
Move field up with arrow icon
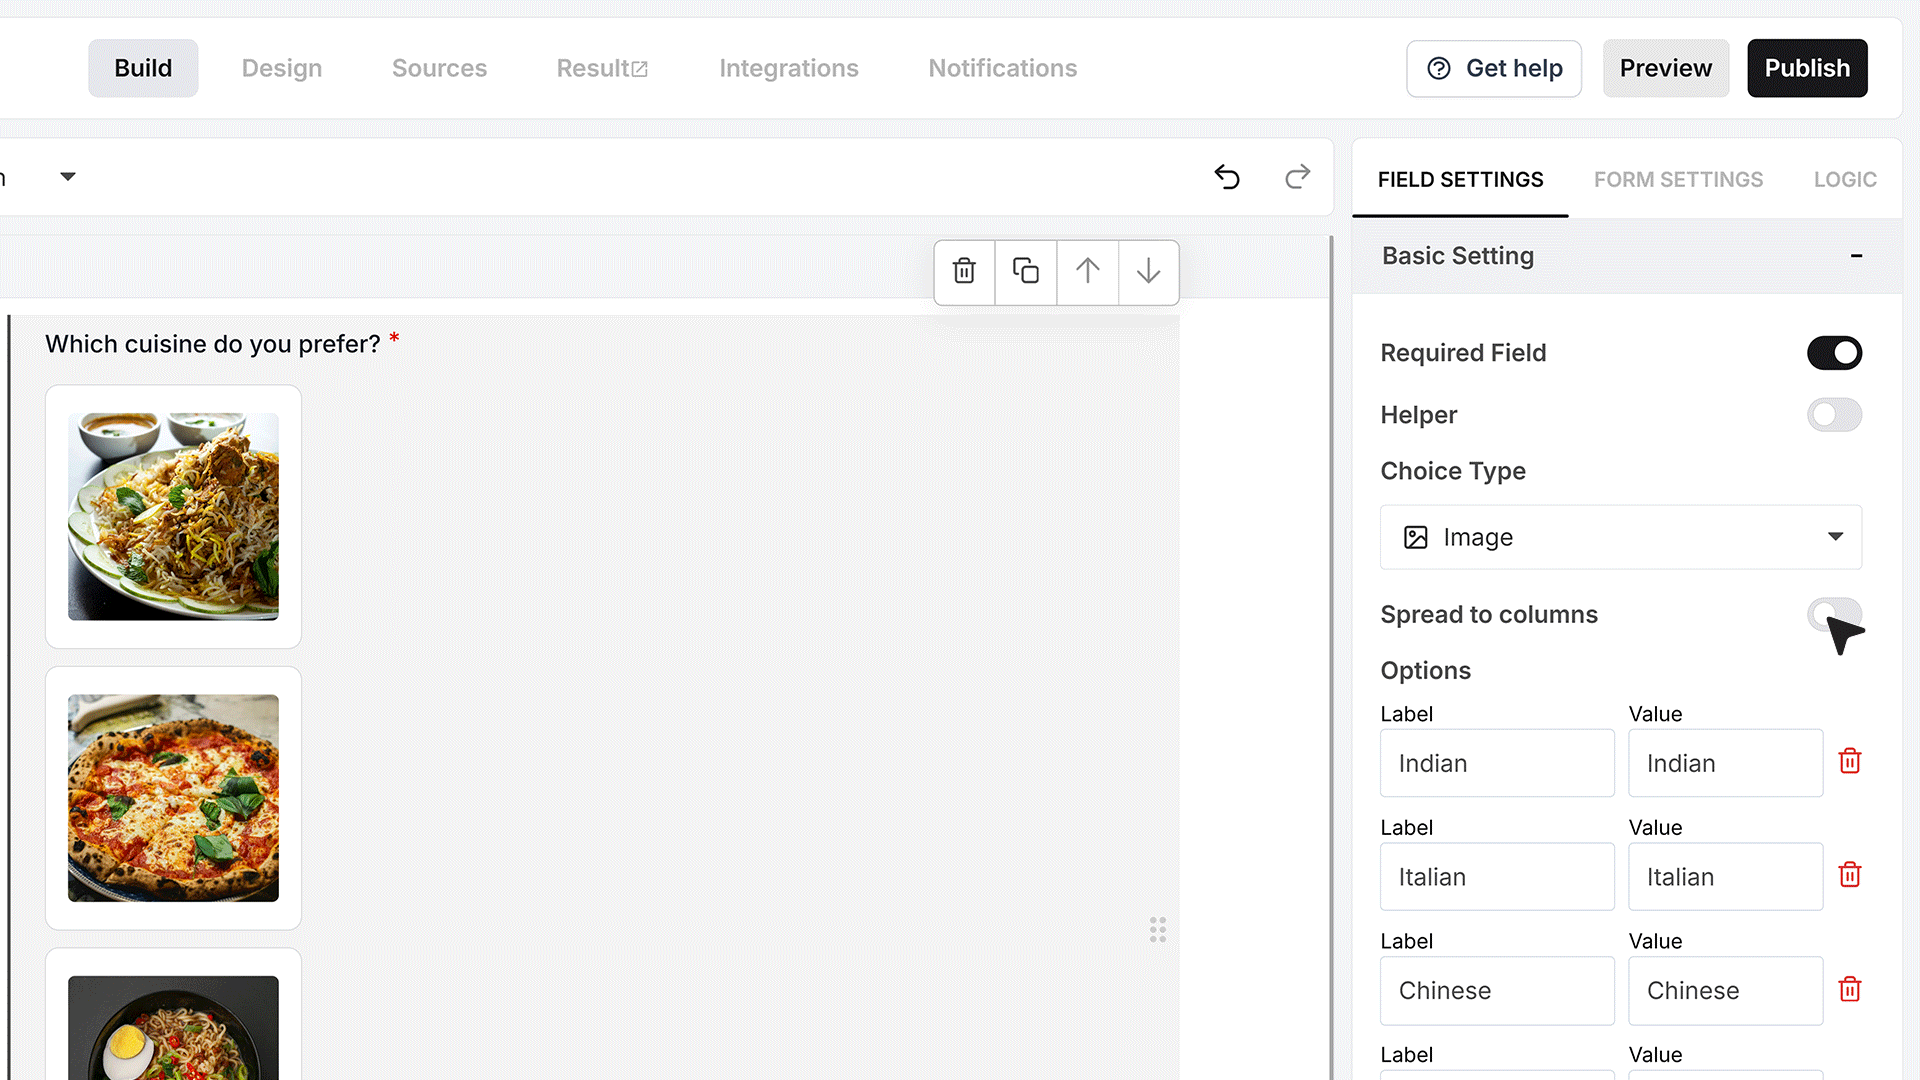(1088, 271)
